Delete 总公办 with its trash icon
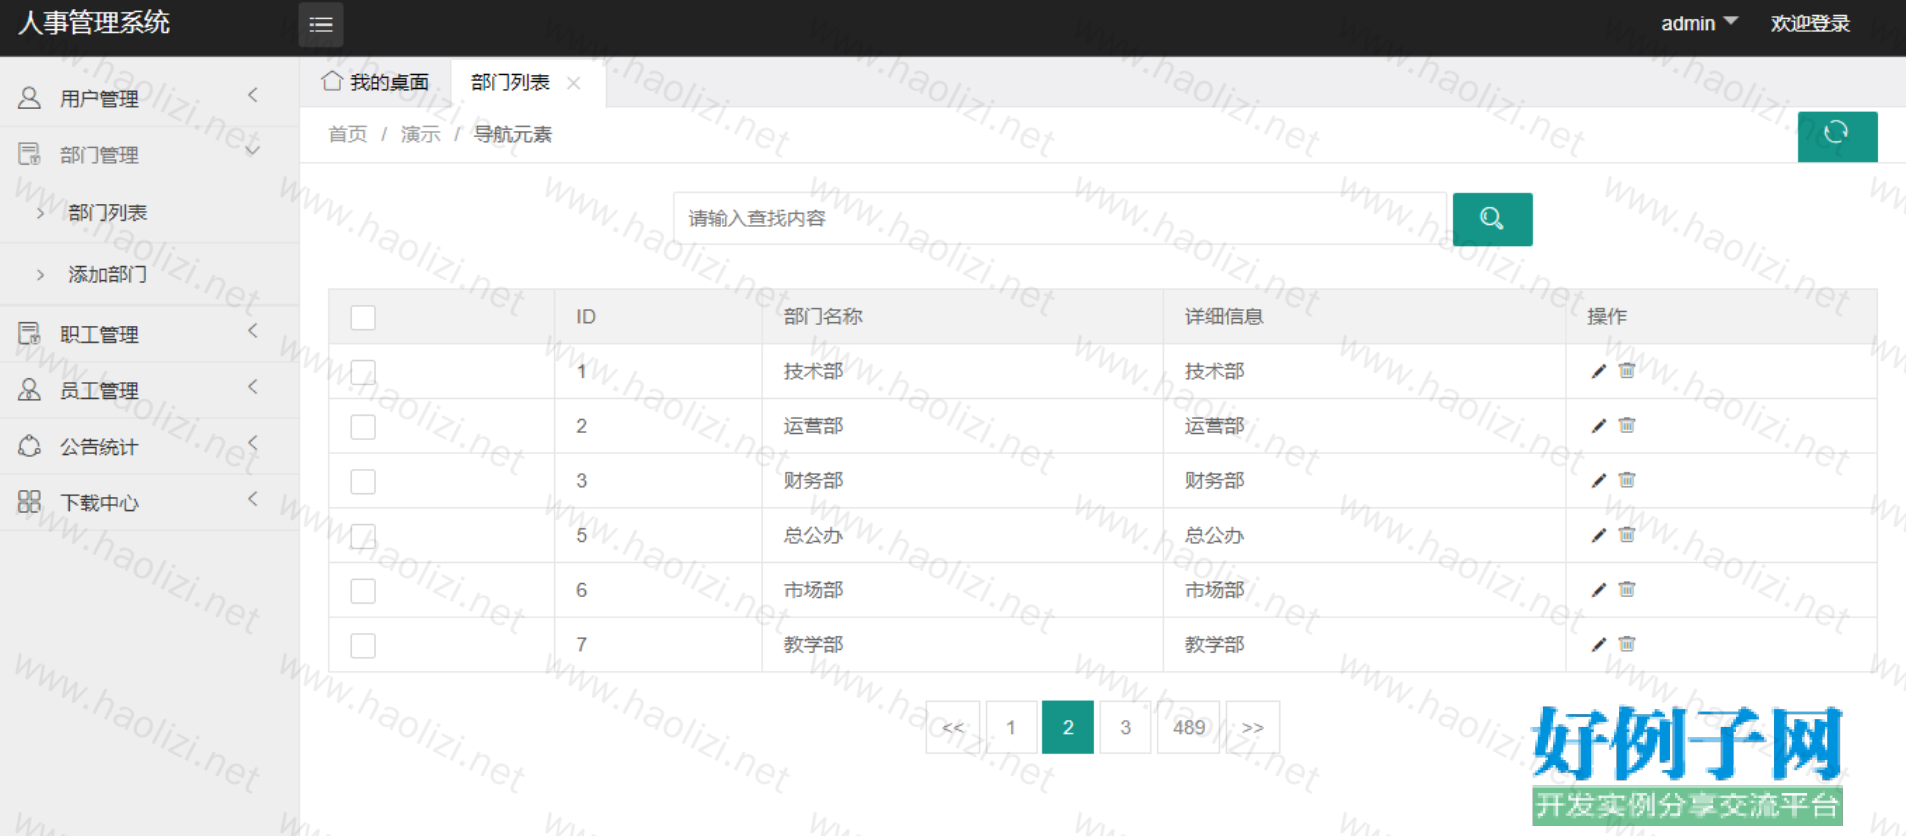The height and width of the screenshot is (836, 1906). pyautogui.click(x=1627, y=535)
